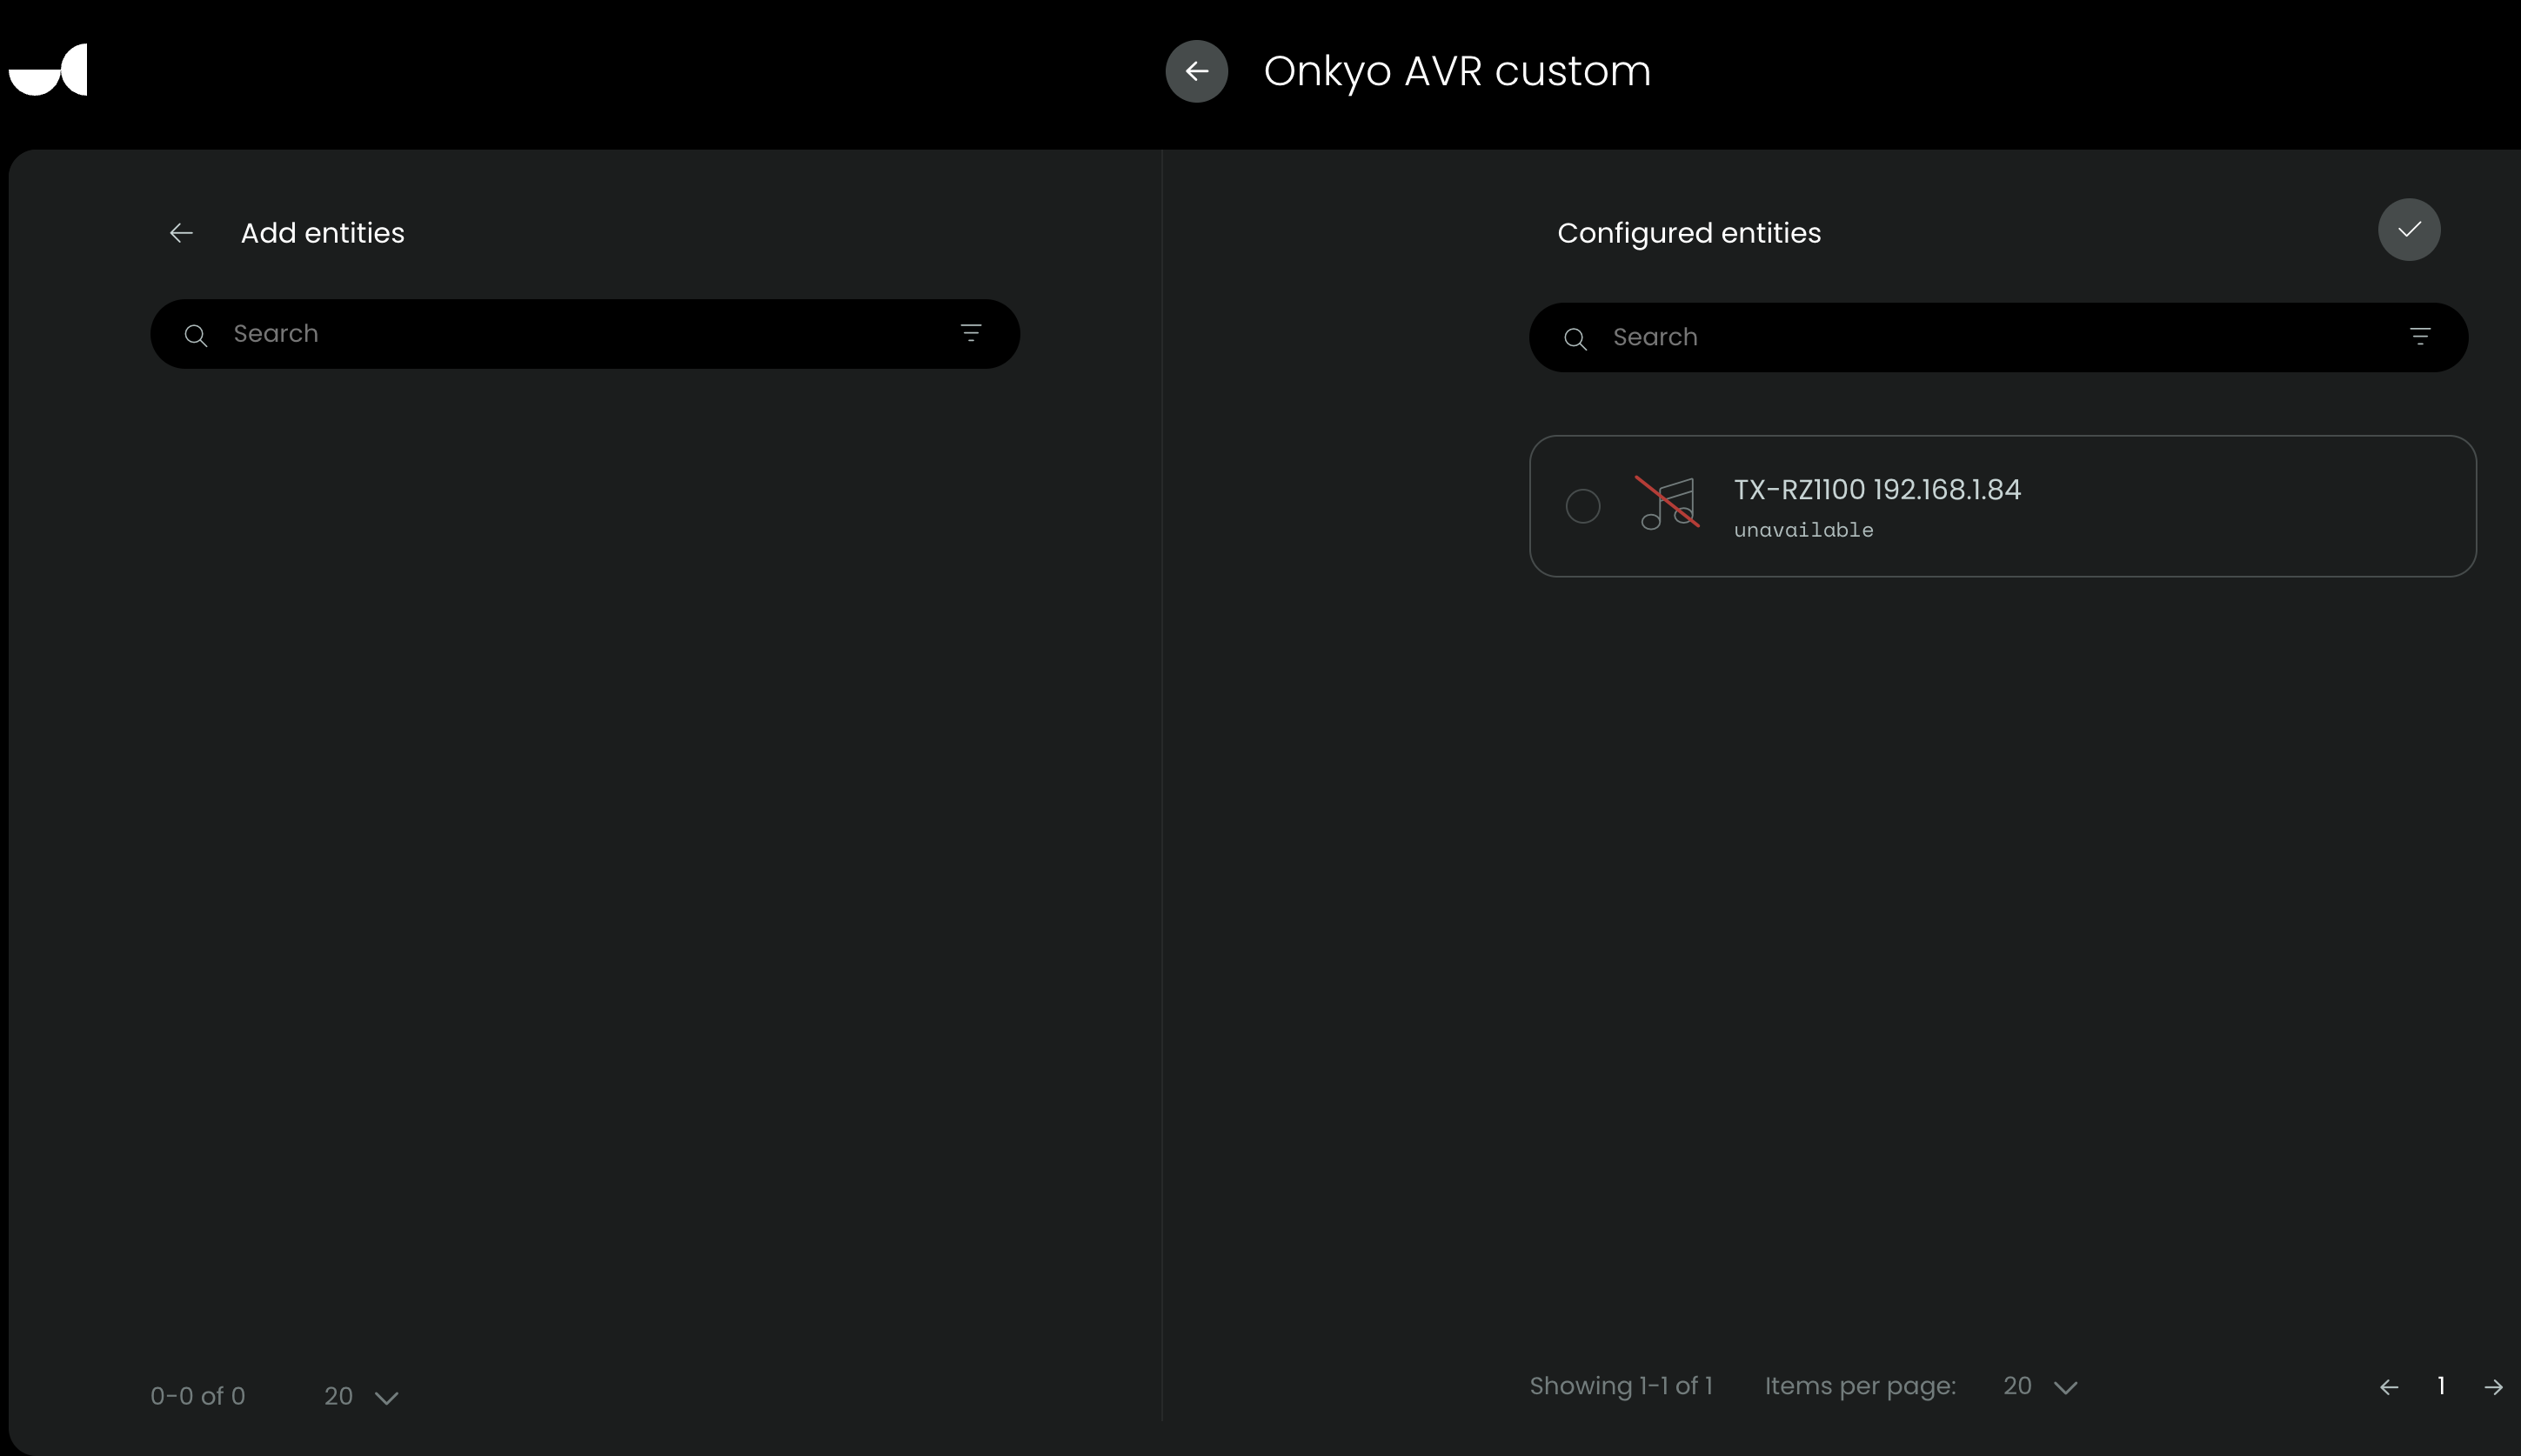Click the Configured entities search magnifier icon
The width and height of the screenshot is (2521, 1456).
[1575, 339]
